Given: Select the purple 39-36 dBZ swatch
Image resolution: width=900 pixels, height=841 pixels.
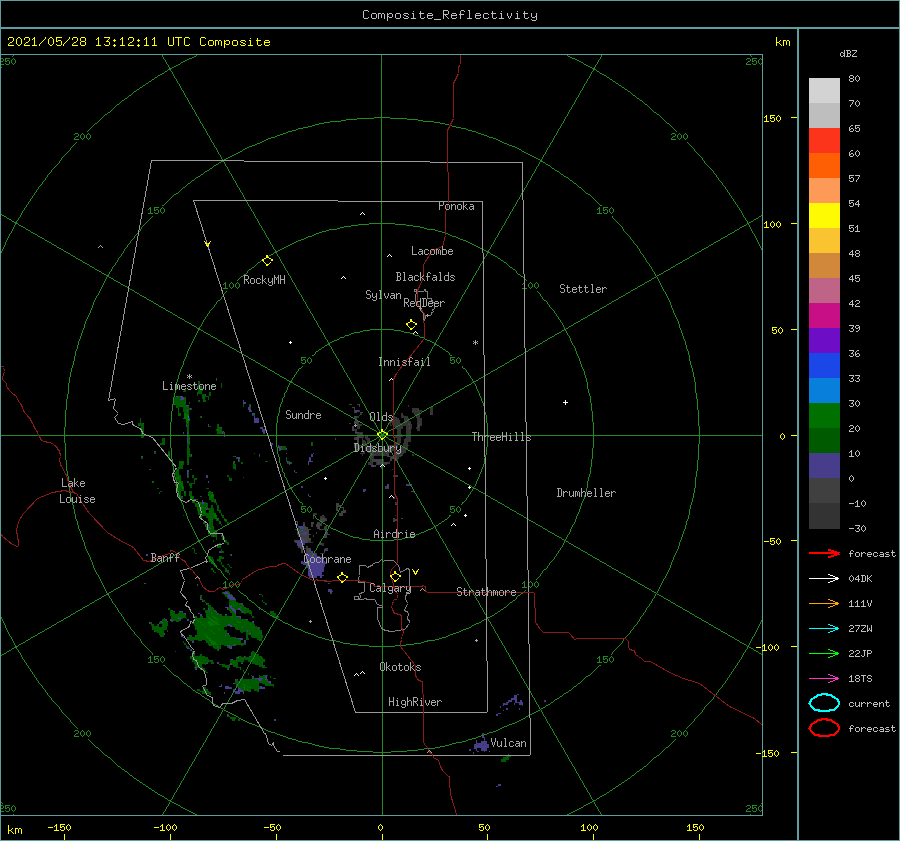Looking at the screenshot, I should [824, 340].
